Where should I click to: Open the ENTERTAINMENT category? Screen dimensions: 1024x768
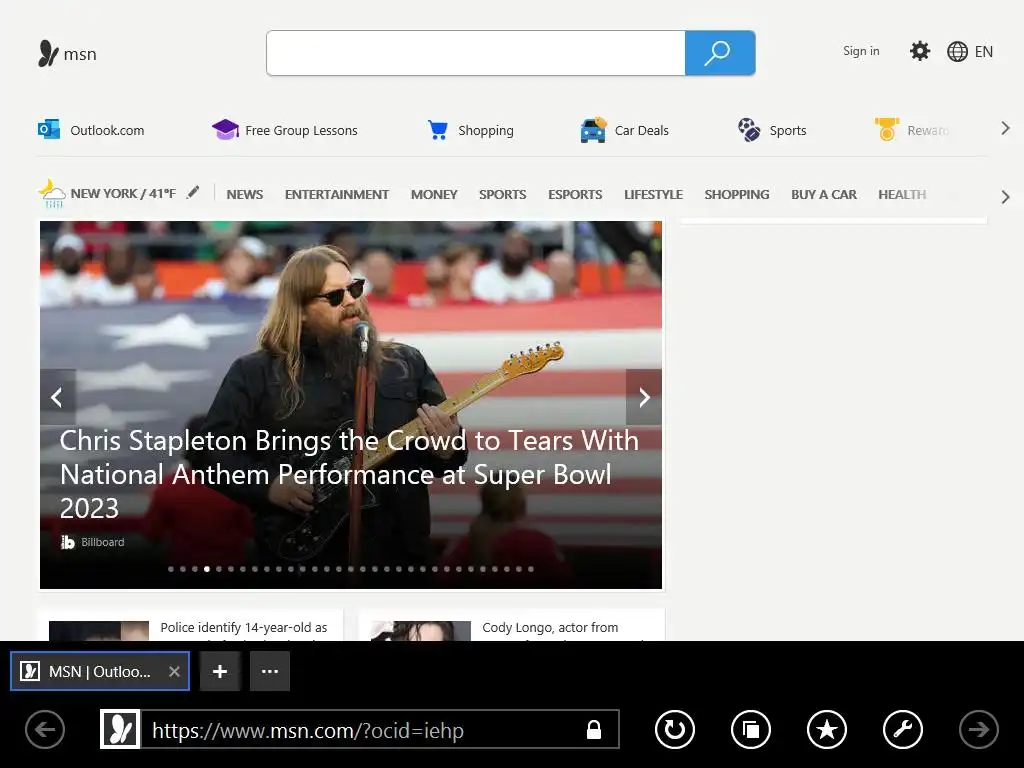(x=336, y=195)
